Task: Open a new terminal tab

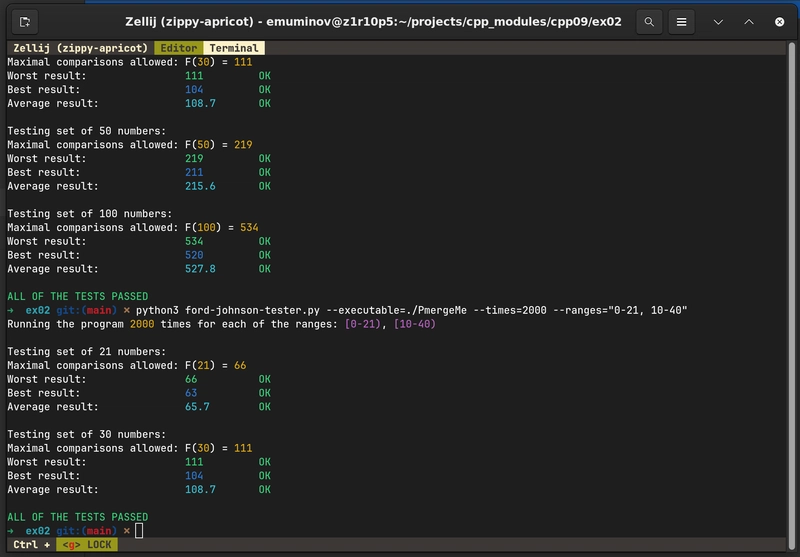Action: (x=25, y=21)
